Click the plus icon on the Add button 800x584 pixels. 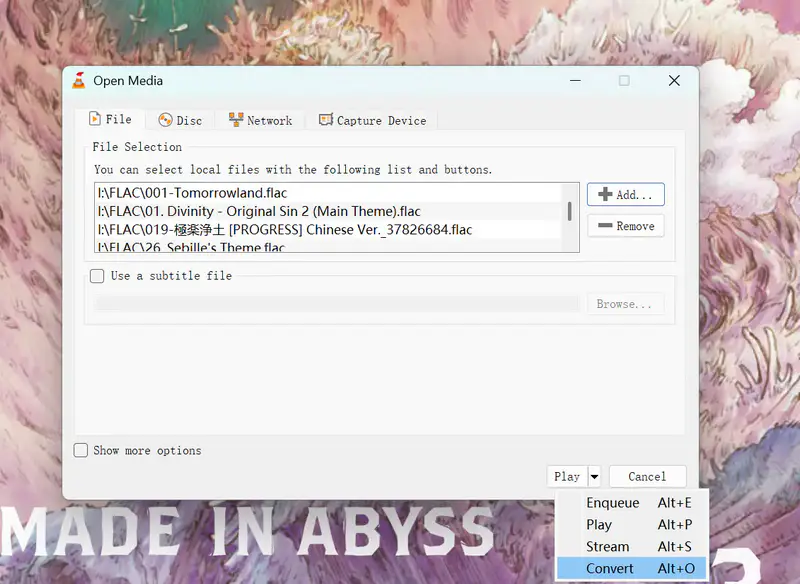coord(606,194)
